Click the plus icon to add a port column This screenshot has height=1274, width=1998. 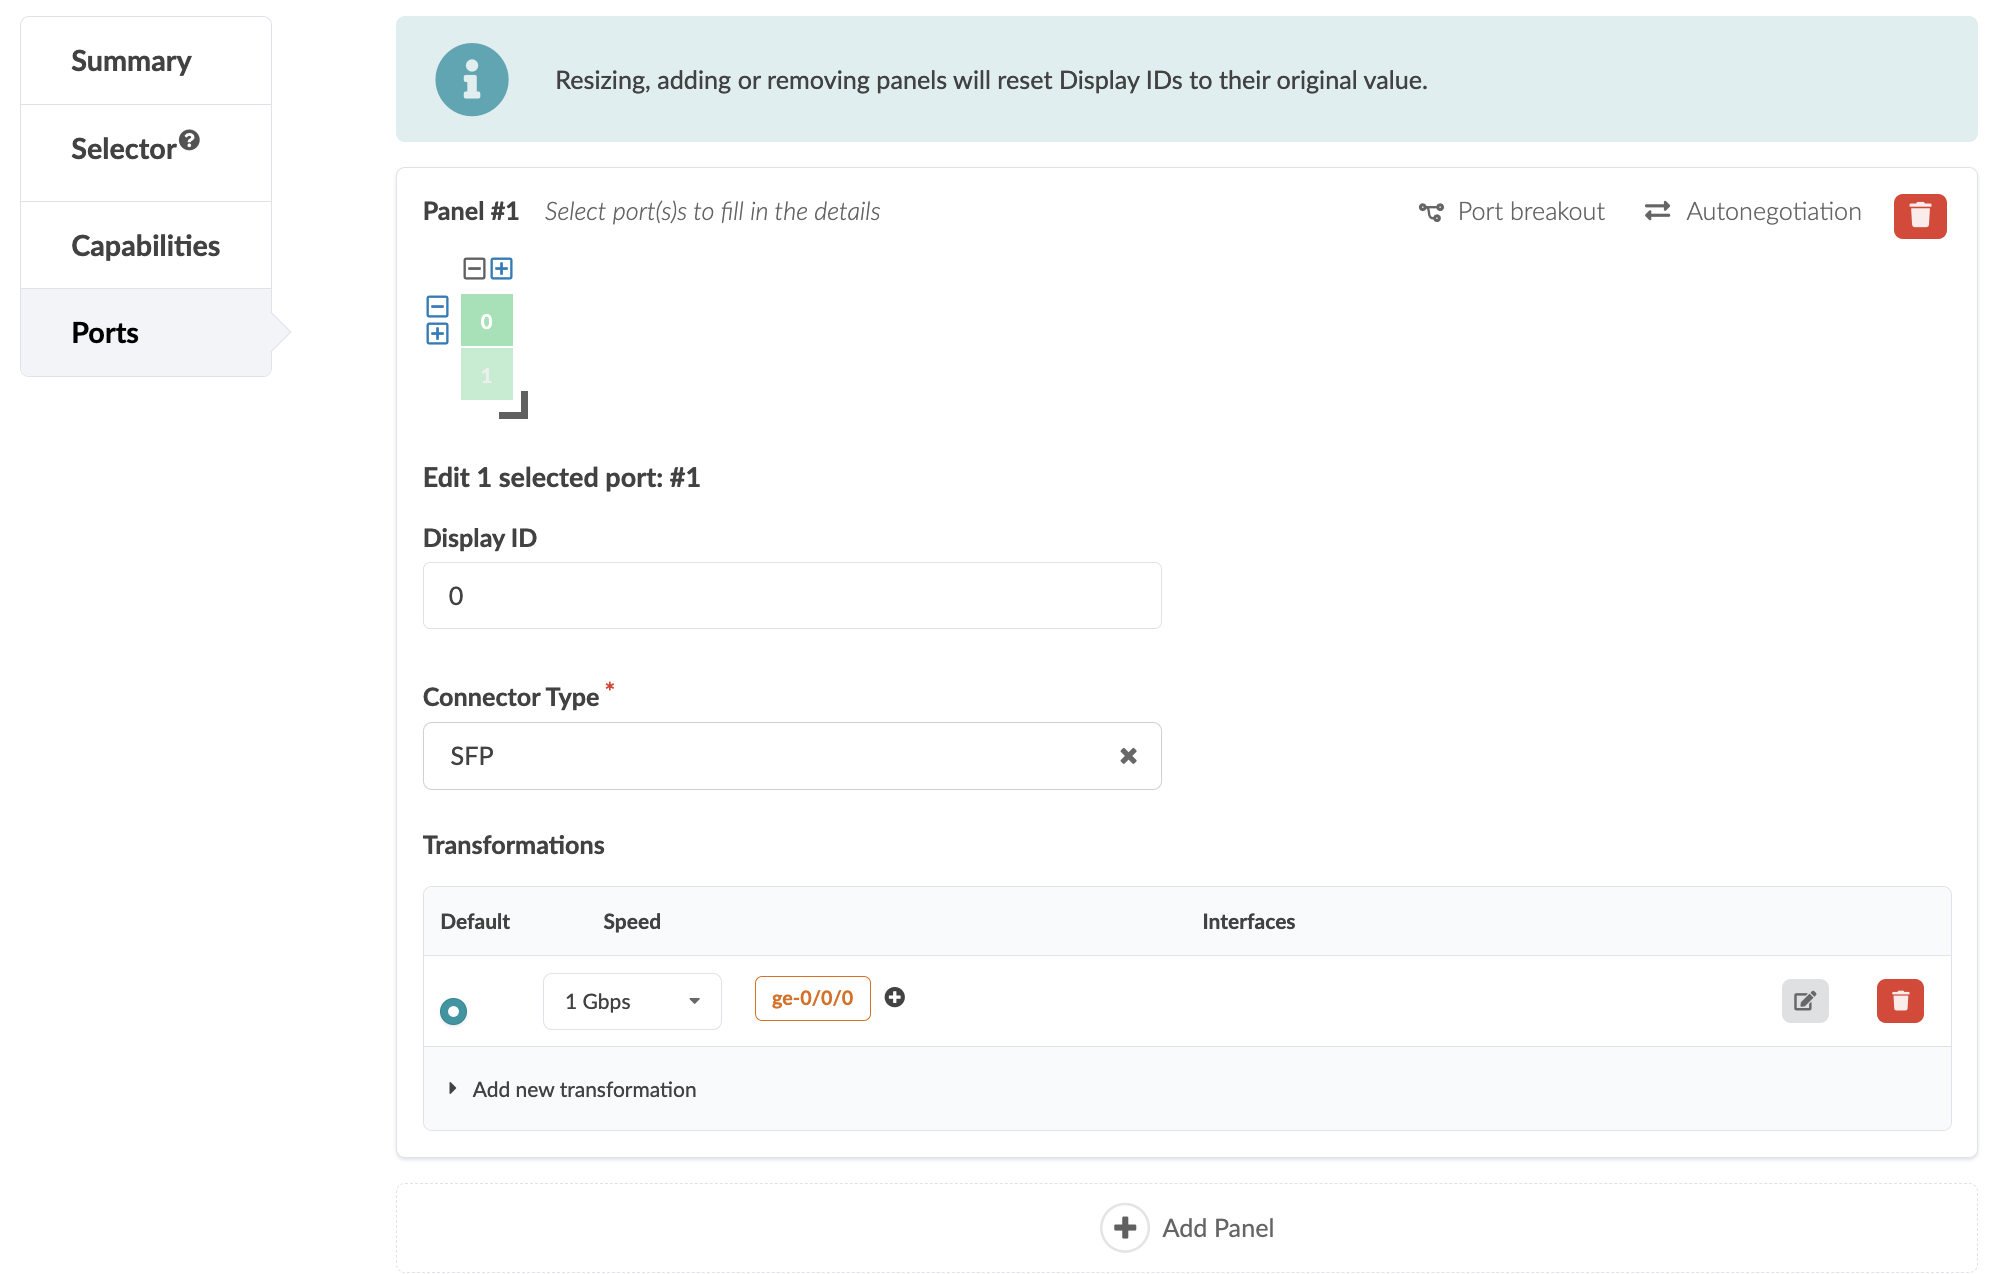503,268
